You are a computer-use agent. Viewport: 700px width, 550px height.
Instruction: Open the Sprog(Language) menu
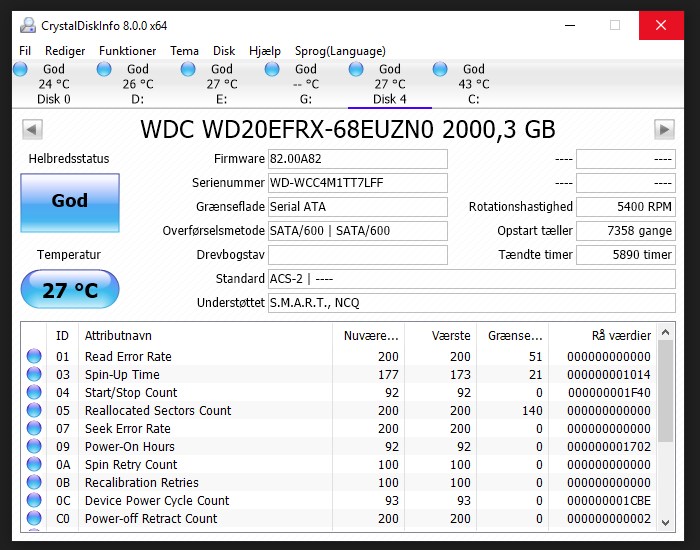pos(340,51)
